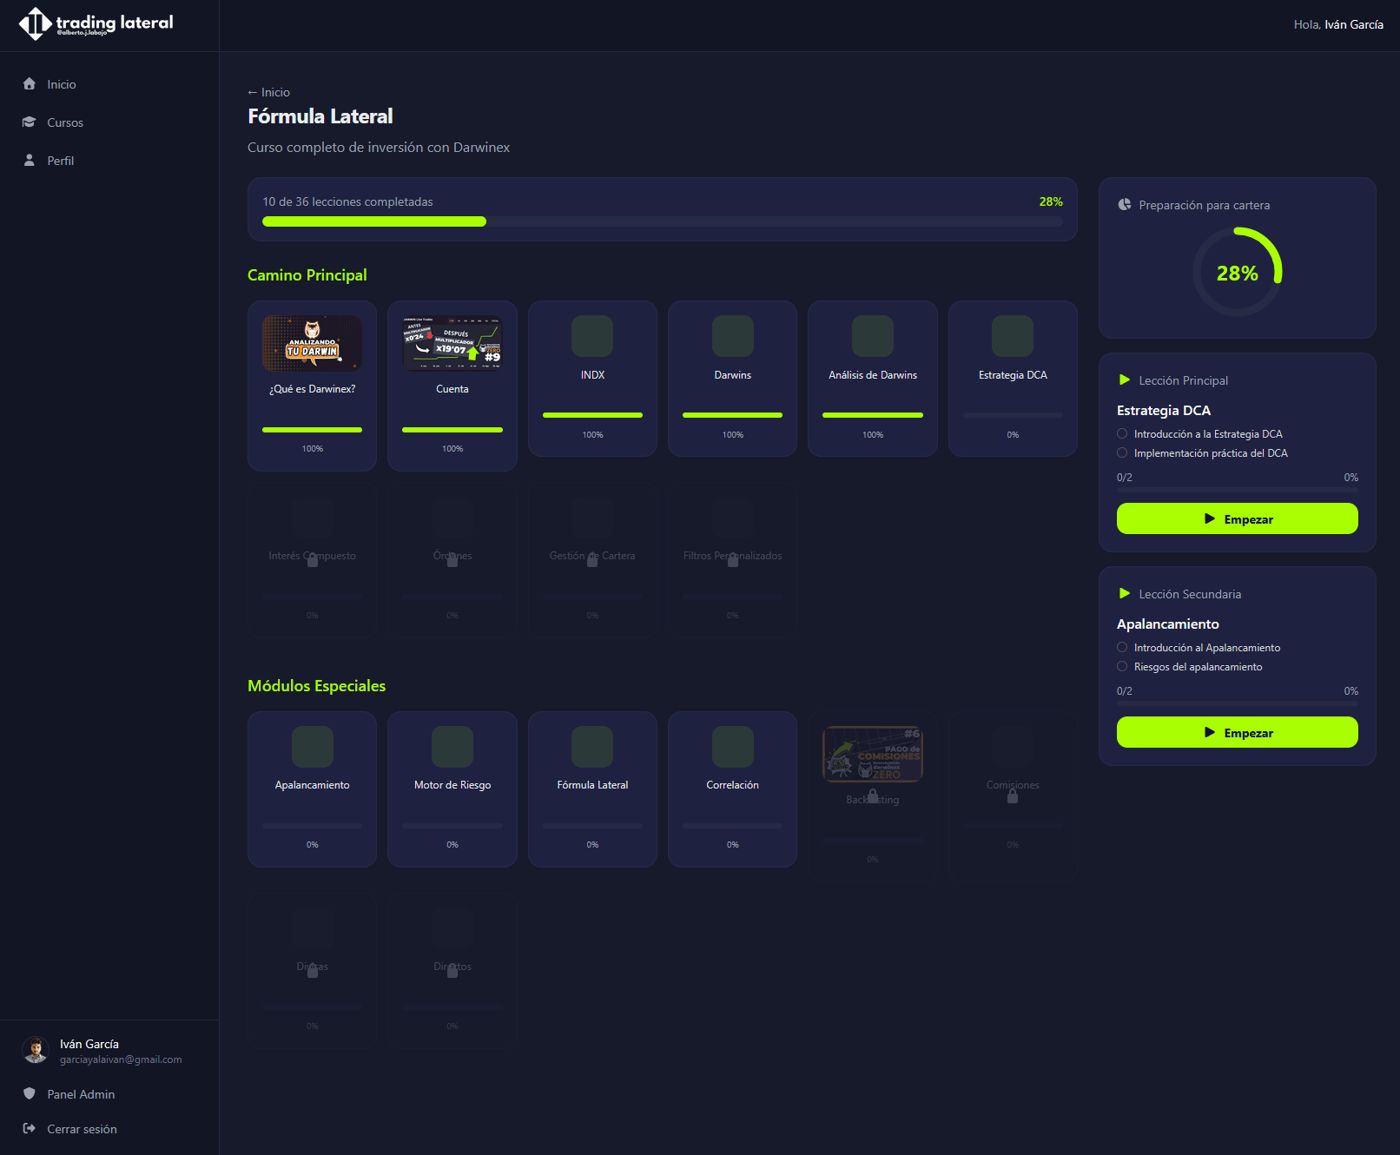The image size is (1400, 1155).
Task: Click the locked Directos card lock icon
Action: coord(452,971)
